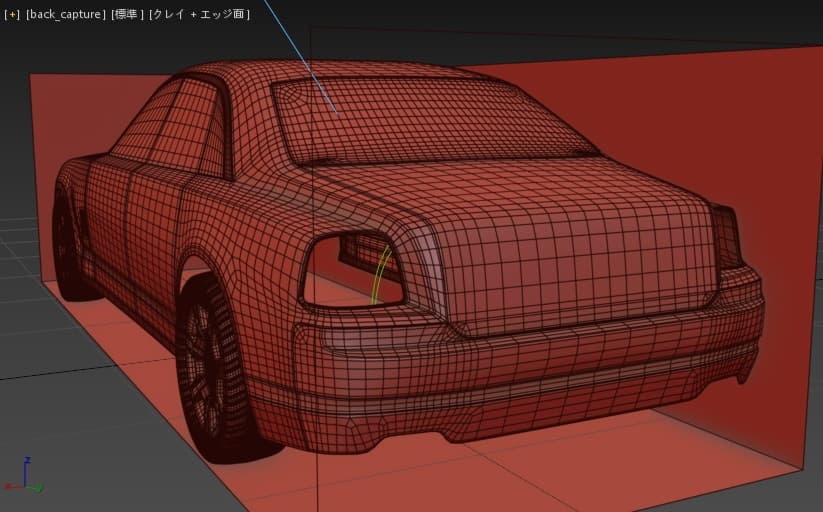The width and height of the screenshot is (823, 512).
Task: Open the クレイ + エッジ面 display menu
Action: tap(199, 15)
